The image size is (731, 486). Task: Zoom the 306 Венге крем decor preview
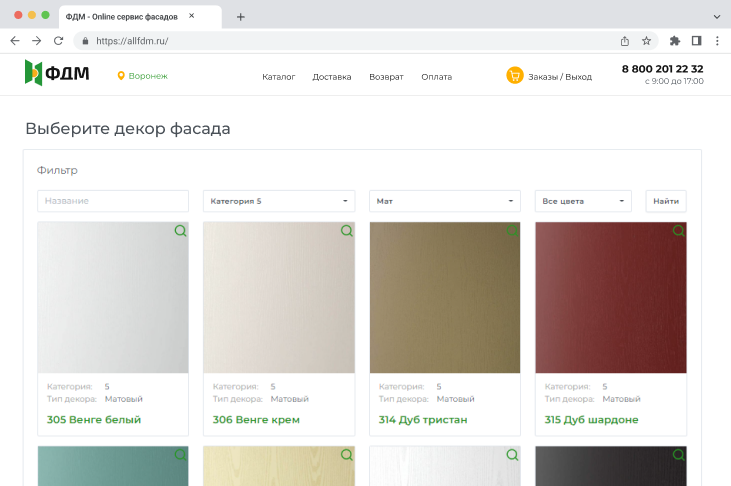(x=346, y=231)
